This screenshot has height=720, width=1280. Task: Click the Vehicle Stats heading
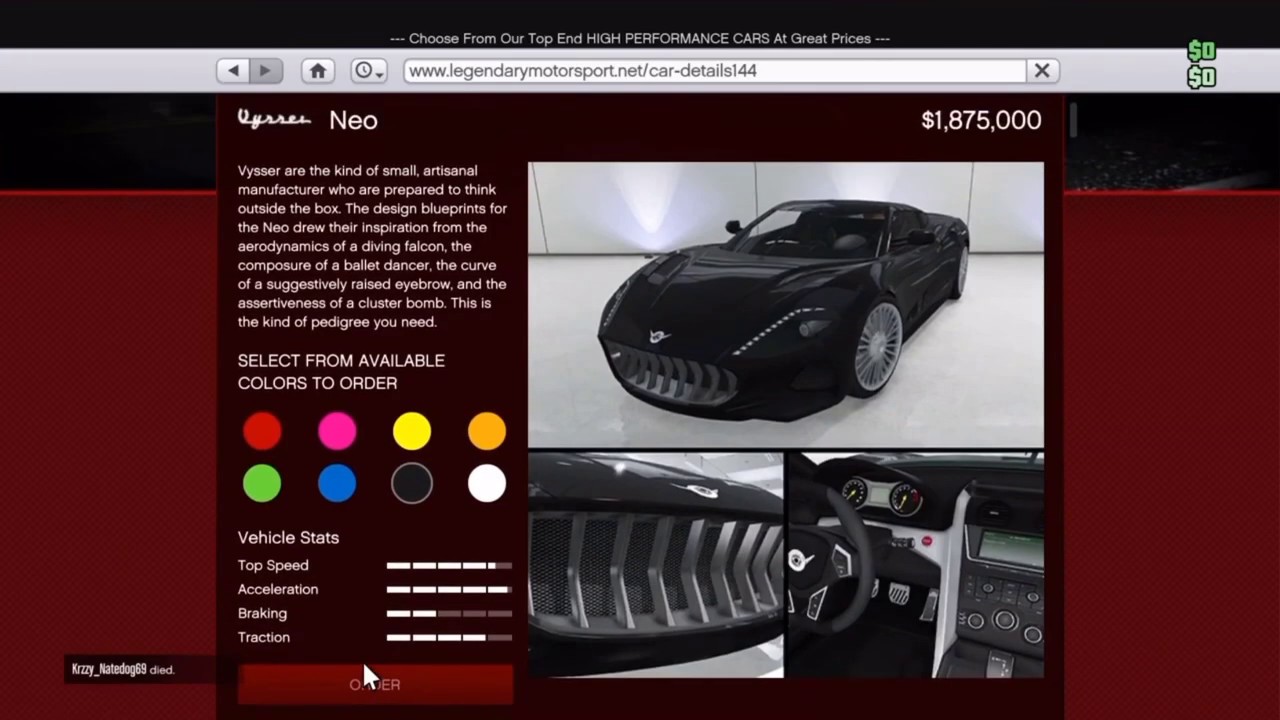[288, 538]
